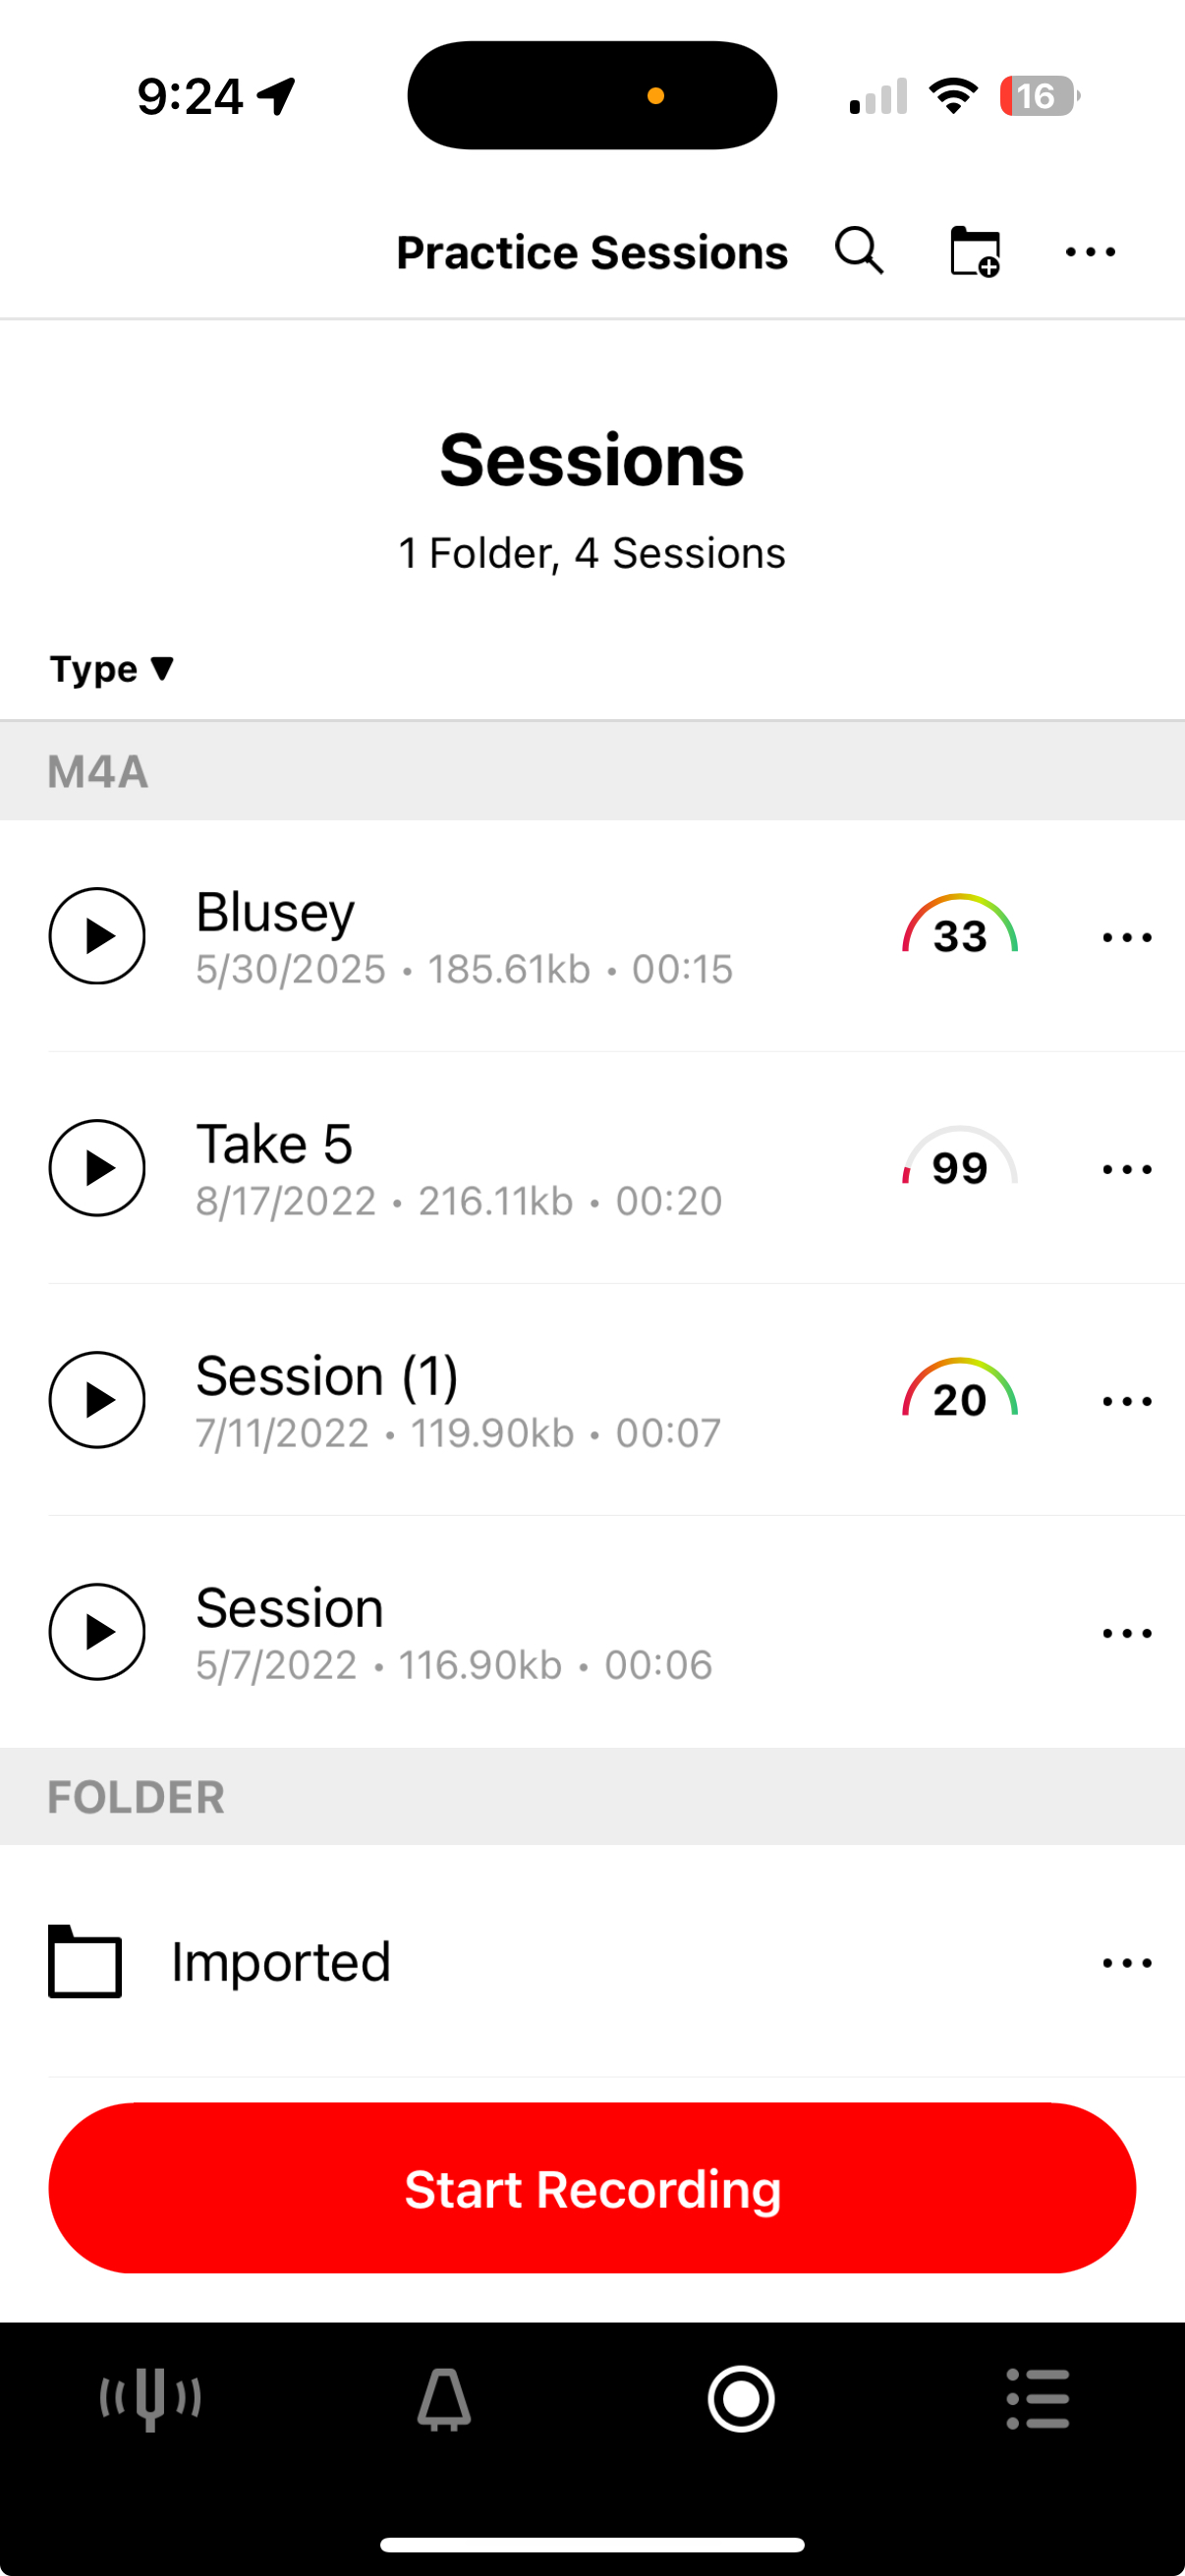Play the Blusey session
1185x2576 pixels.
(x=97, y=936)
